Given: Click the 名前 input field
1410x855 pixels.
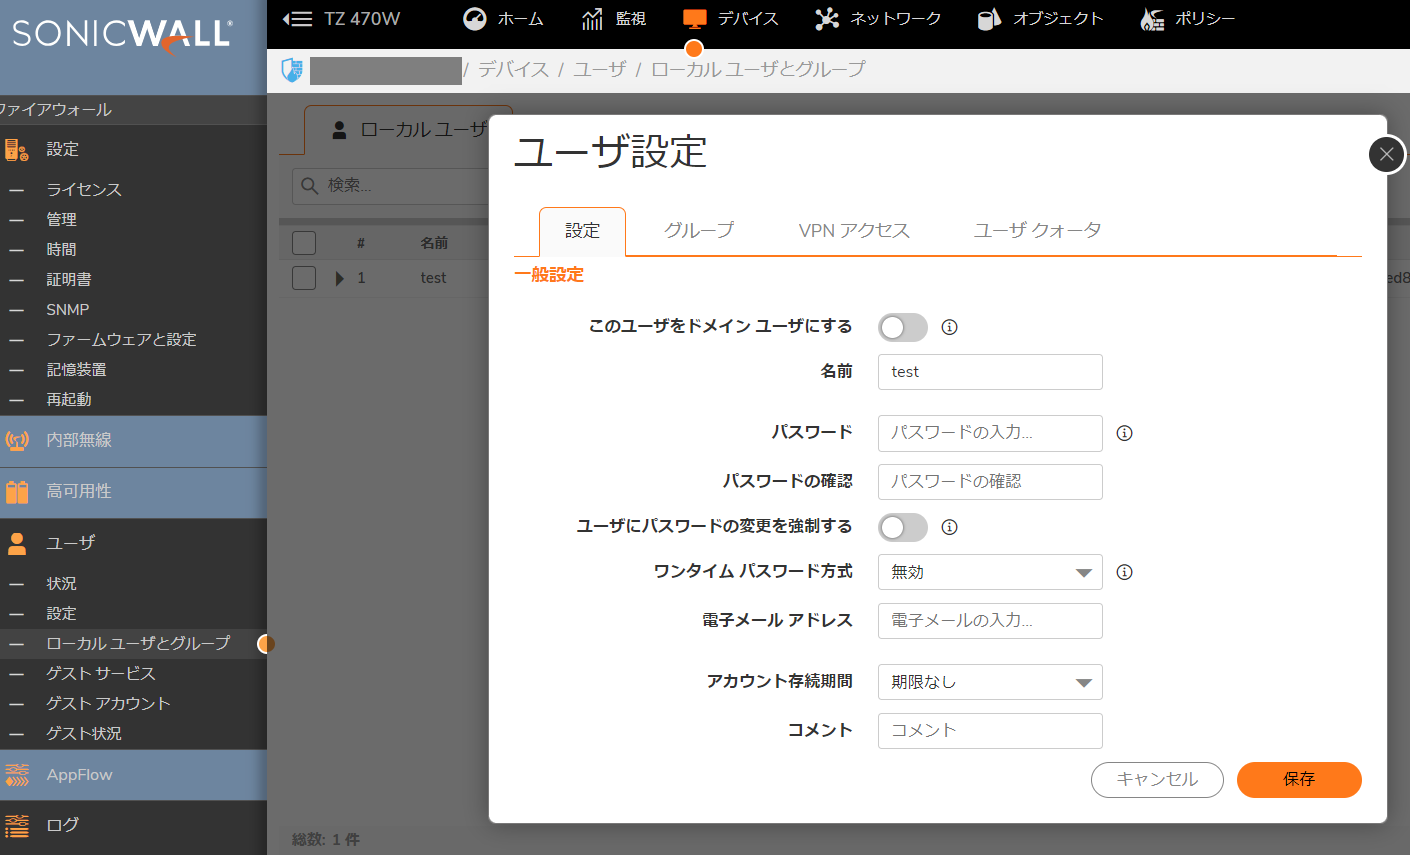Looking at the screenshot, I should tap(990, 372).
